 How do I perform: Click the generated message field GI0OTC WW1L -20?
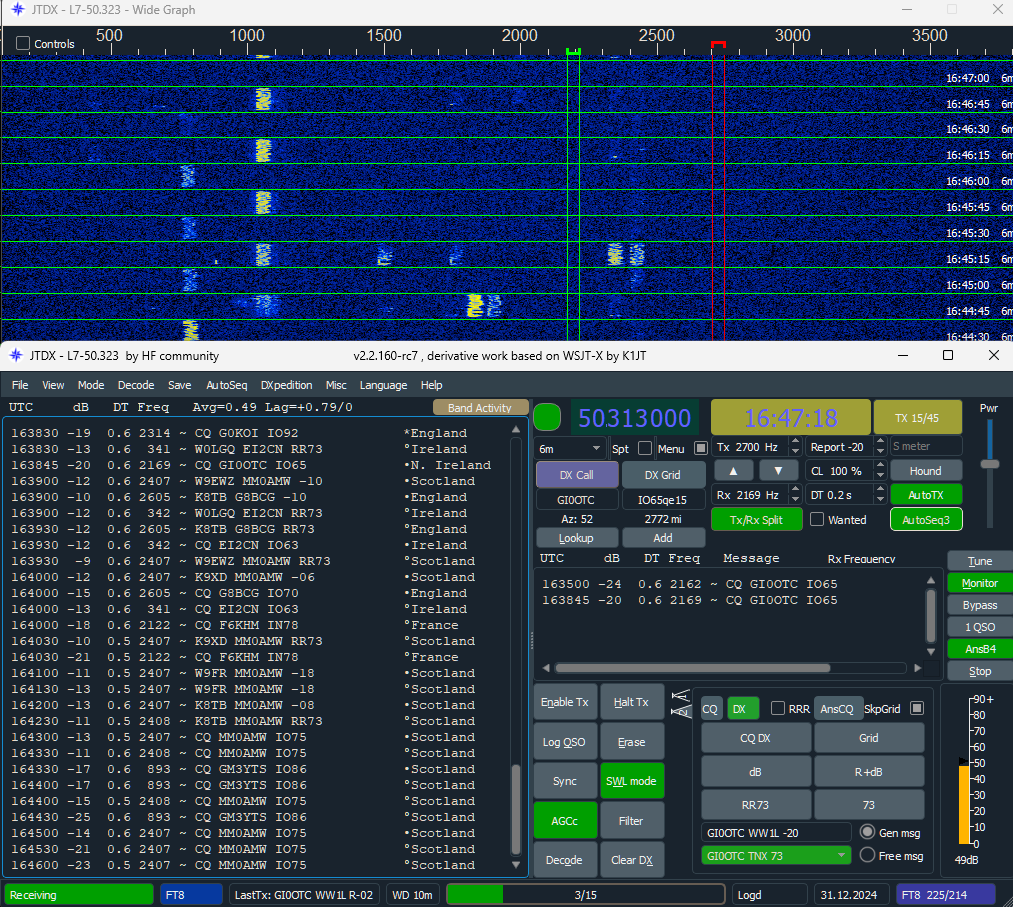[776, 832]
